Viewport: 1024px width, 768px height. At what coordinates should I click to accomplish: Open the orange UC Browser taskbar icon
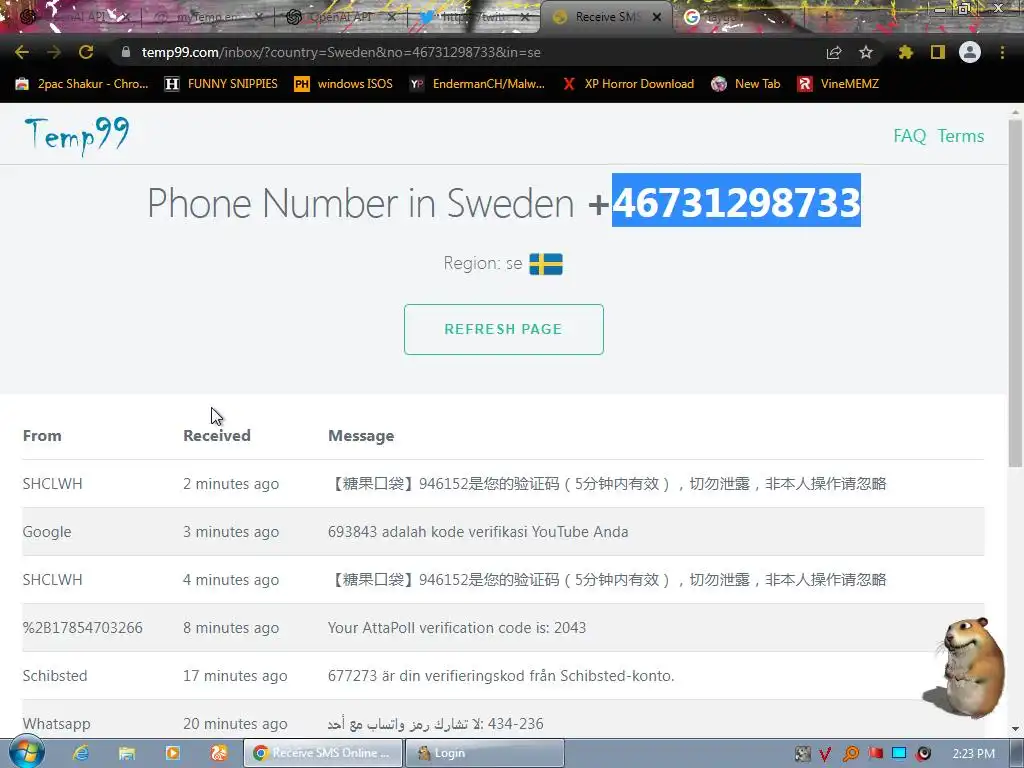[x=219, y=753]
